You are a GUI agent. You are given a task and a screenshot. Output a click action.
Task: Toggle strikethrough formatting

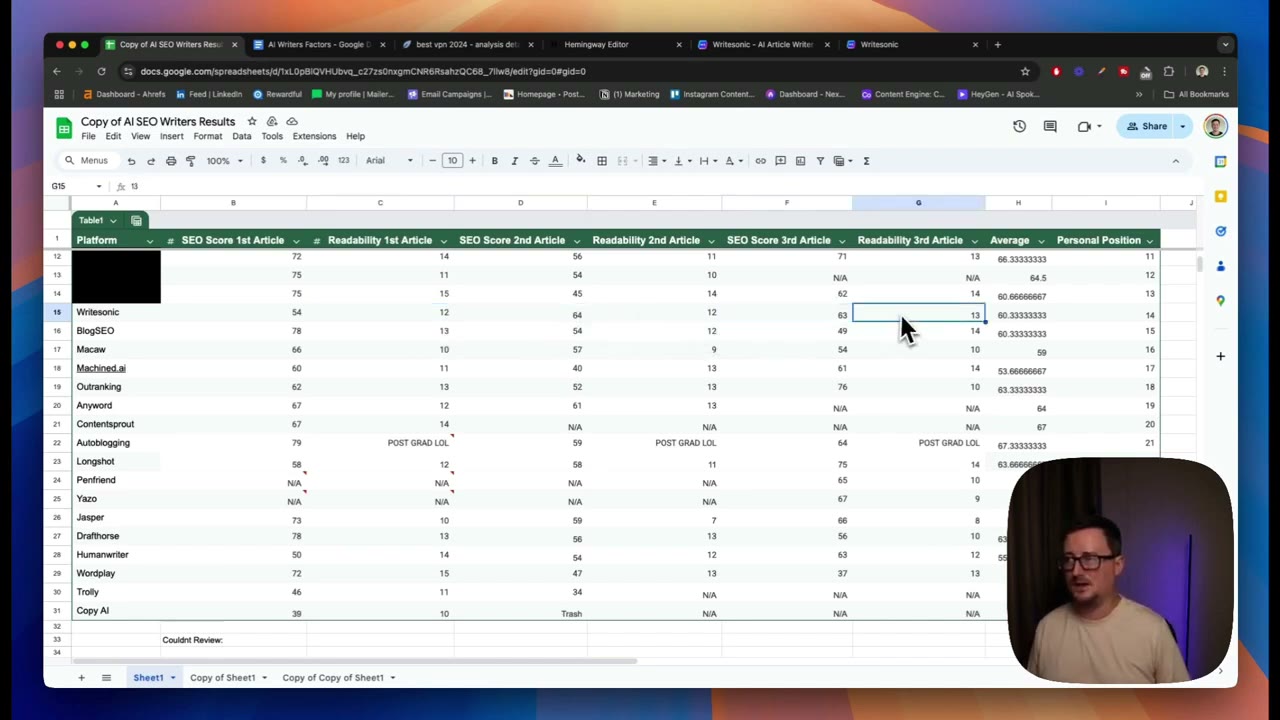point(534,161)
